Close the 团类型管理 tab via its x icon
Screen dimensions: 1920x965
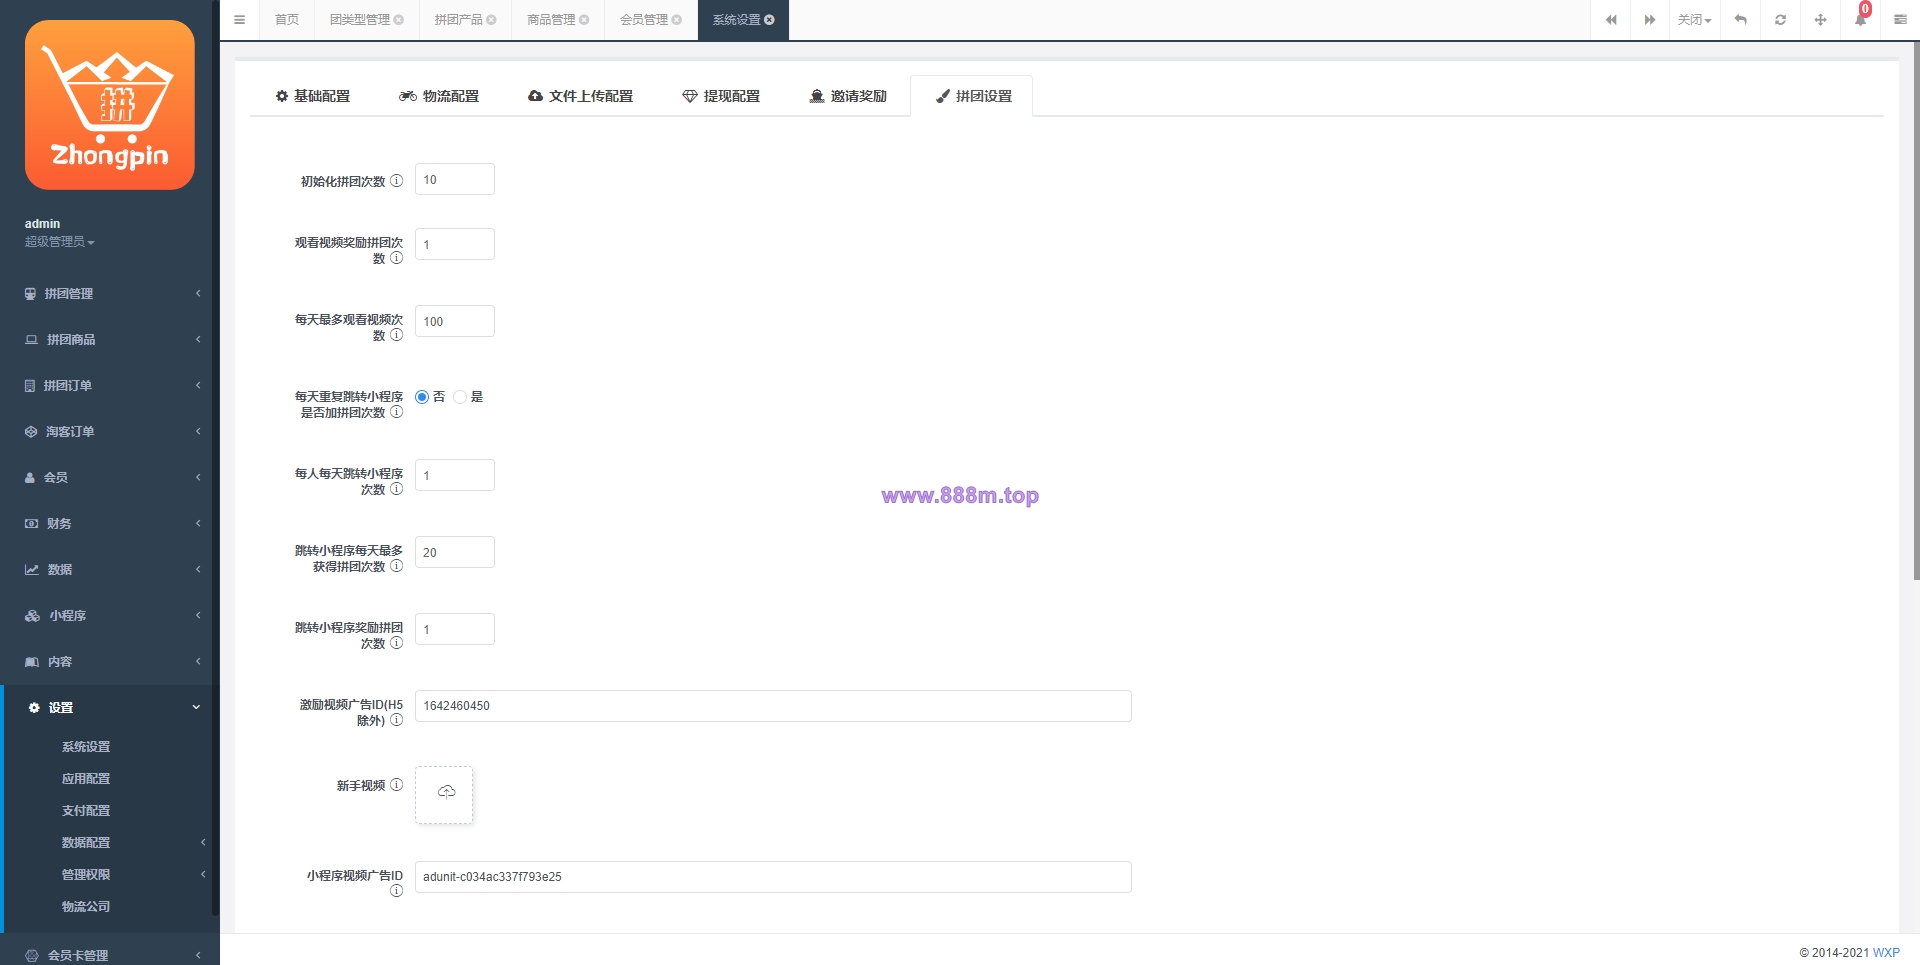pos(399,20)
